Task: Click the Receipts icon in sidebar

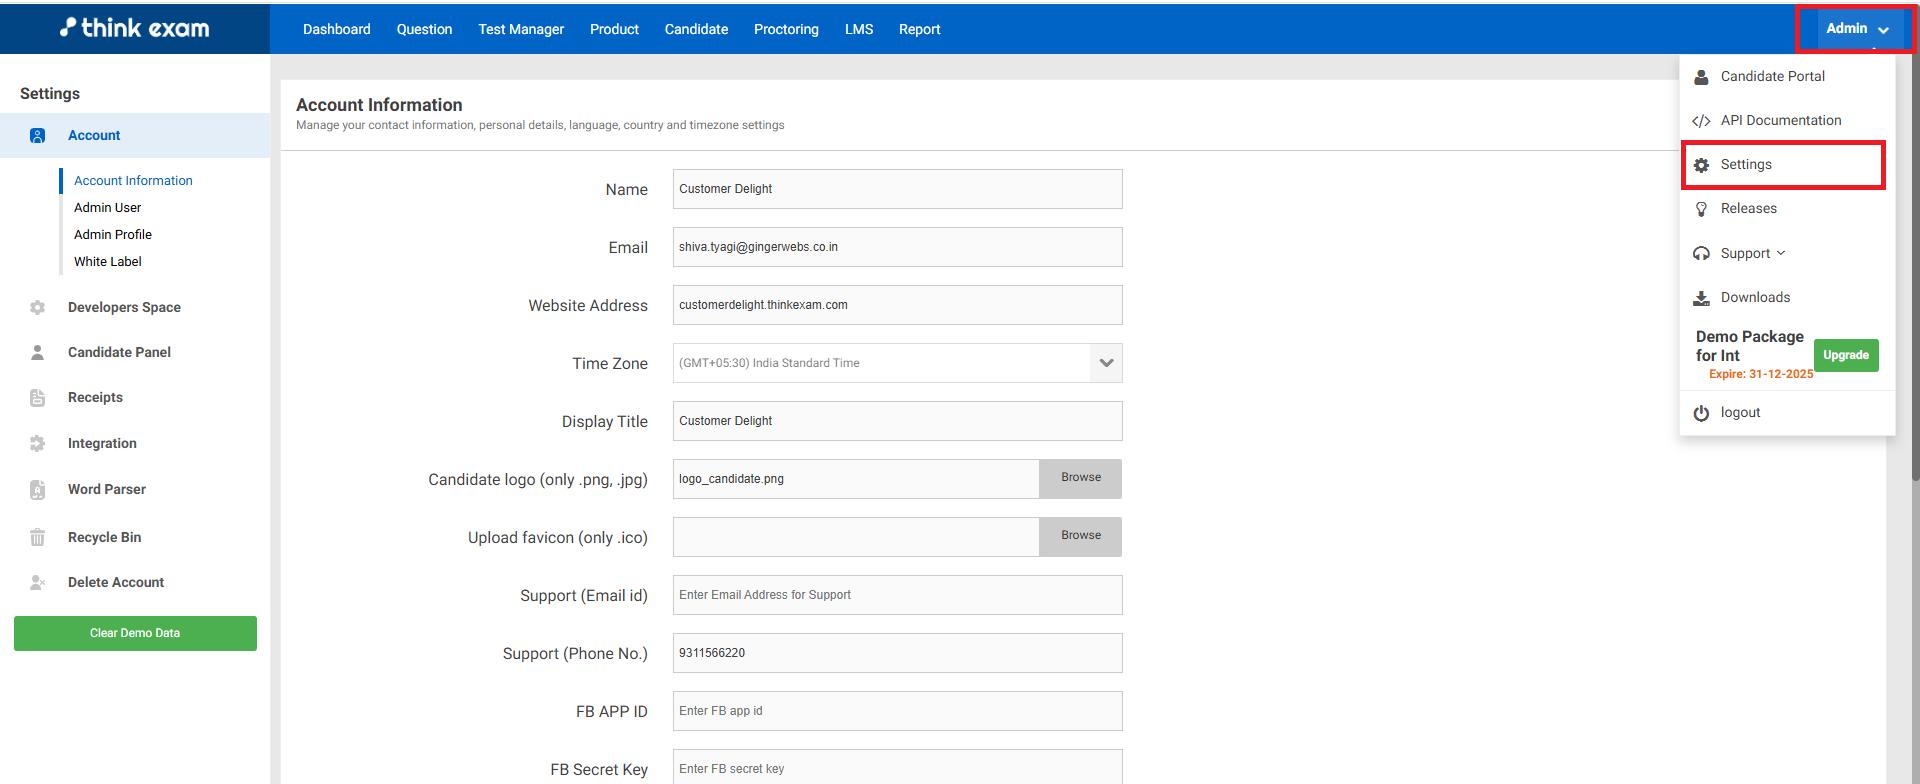Action: point(37,397)
